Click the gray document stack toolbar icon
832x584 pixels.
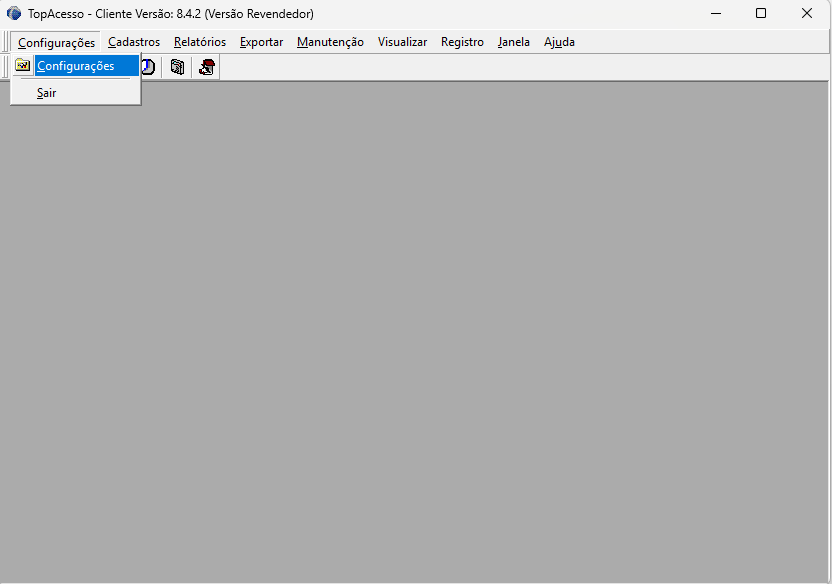point(177,67)
